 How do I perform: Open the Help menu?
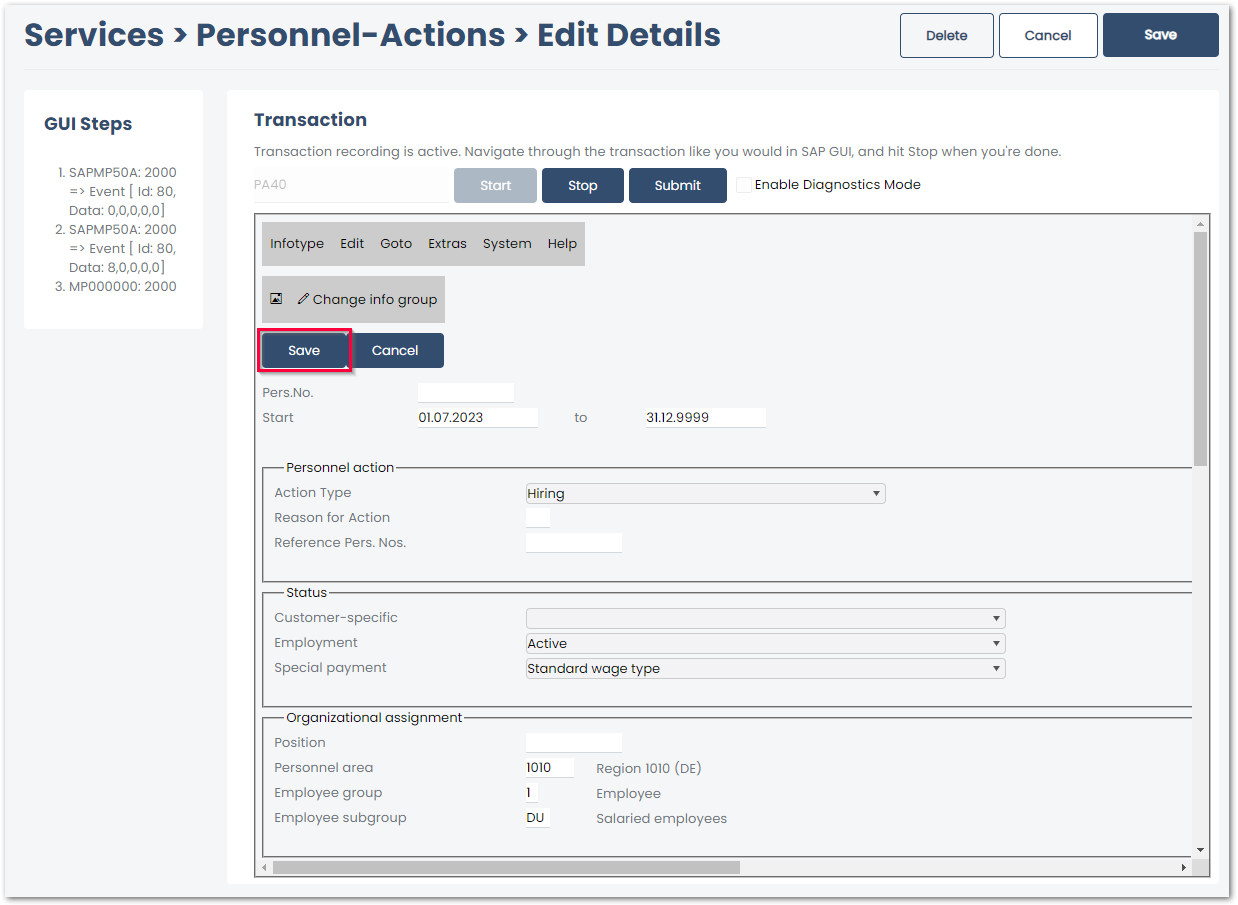(x=562, y=244)
